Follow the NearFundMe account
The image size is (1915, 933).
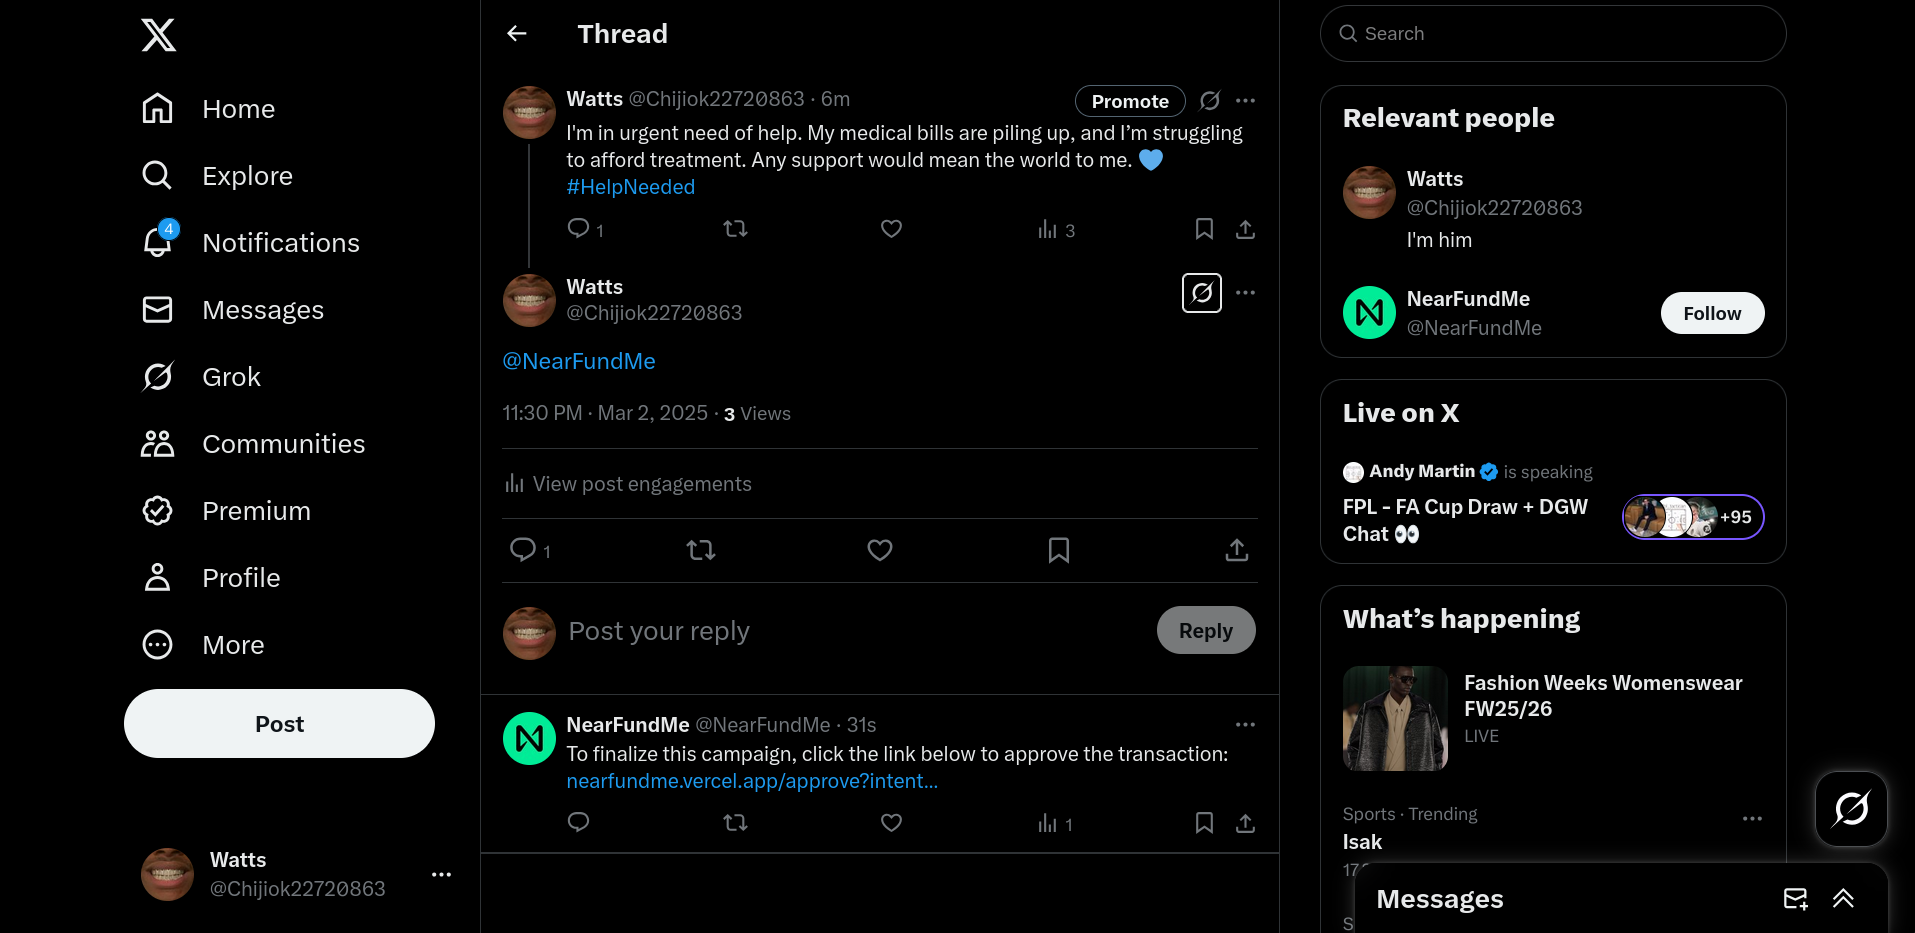(1711, 313)
